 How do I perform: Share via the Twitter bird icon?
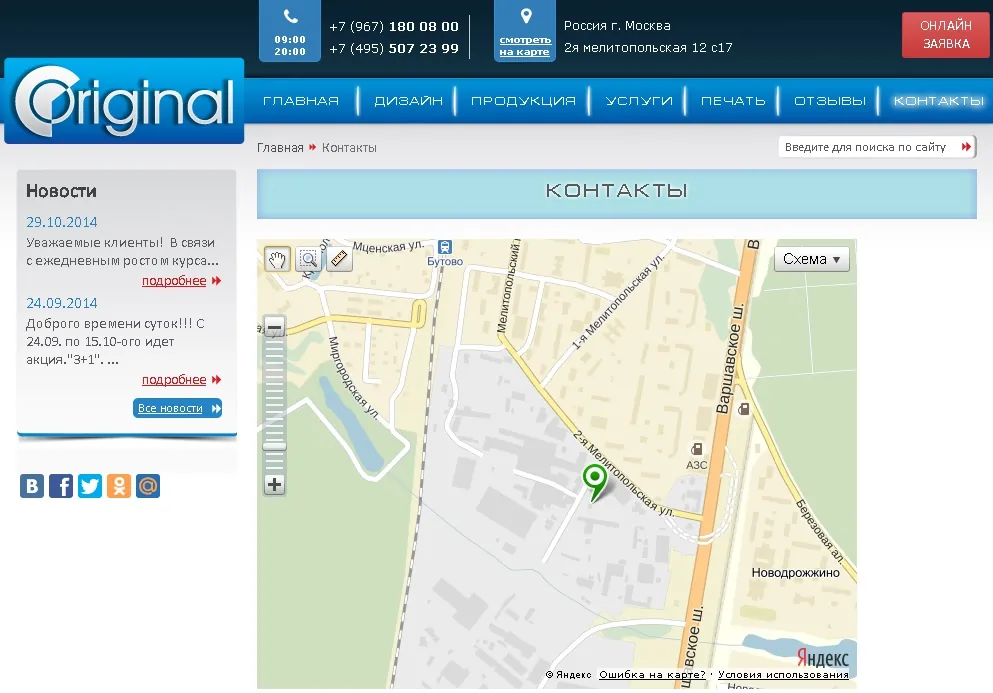click(90, 486)
